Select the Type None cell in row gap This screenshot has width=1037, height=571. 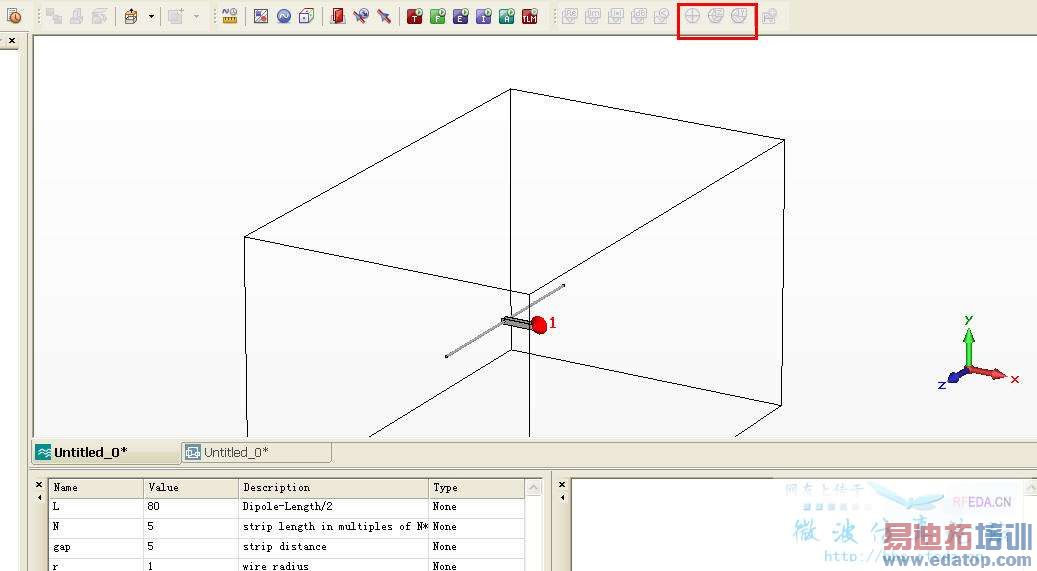tap(477, 547)
